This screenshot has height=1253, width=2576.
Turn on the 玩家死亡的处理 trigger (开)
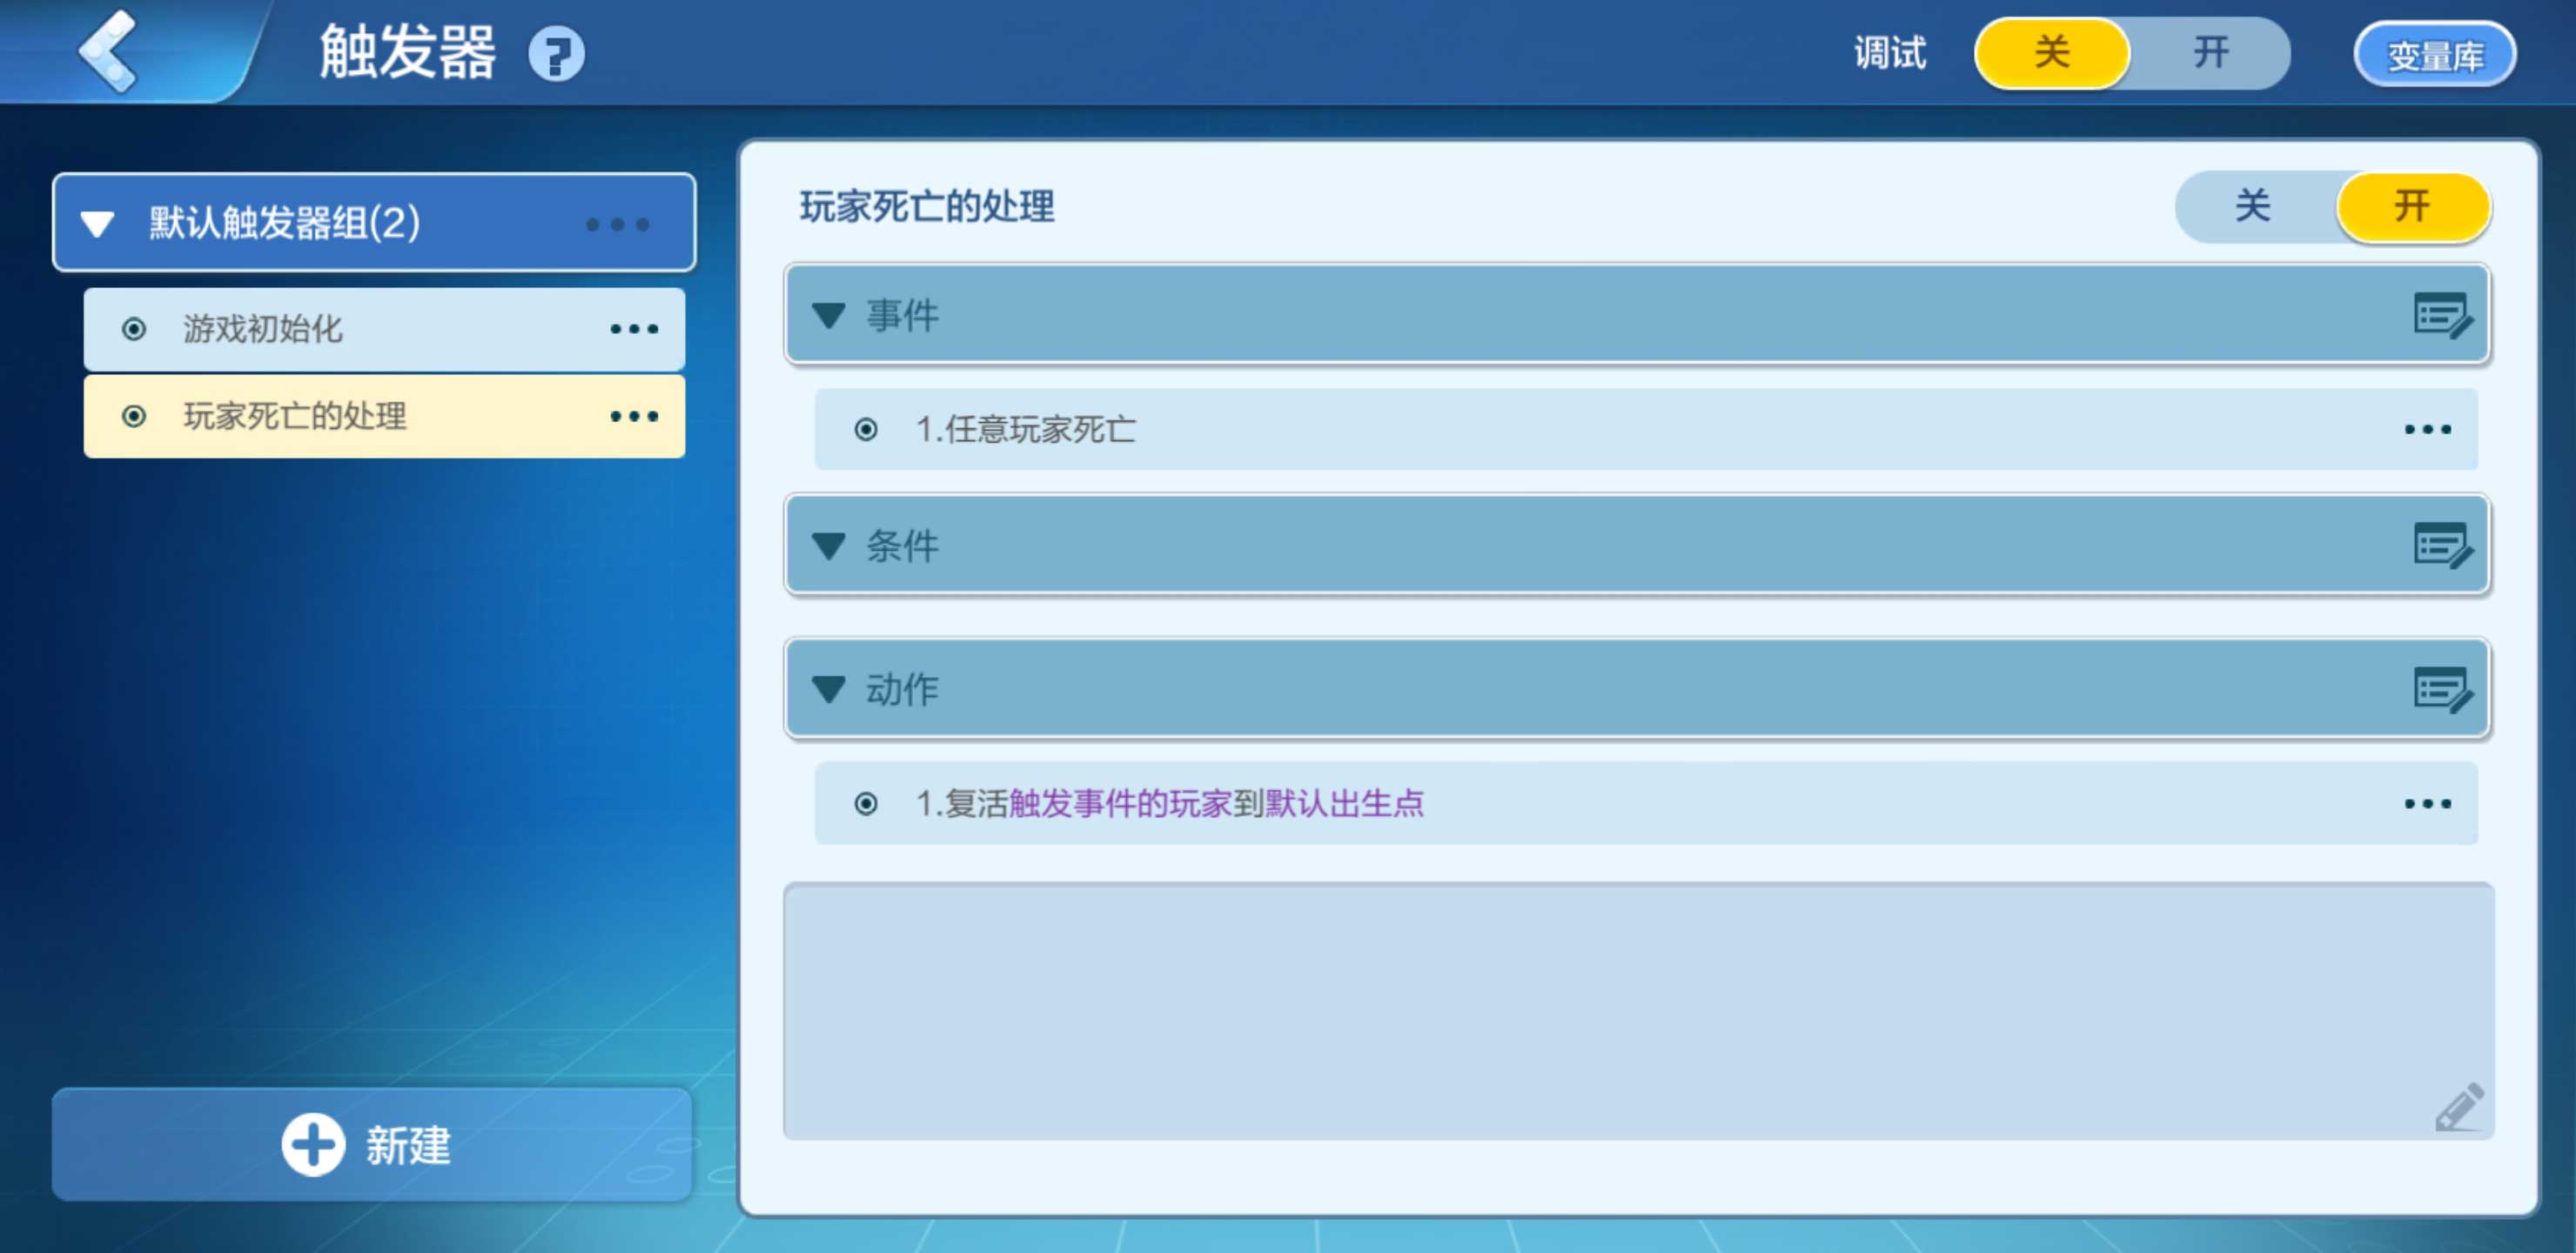(x=2412, y=206)
